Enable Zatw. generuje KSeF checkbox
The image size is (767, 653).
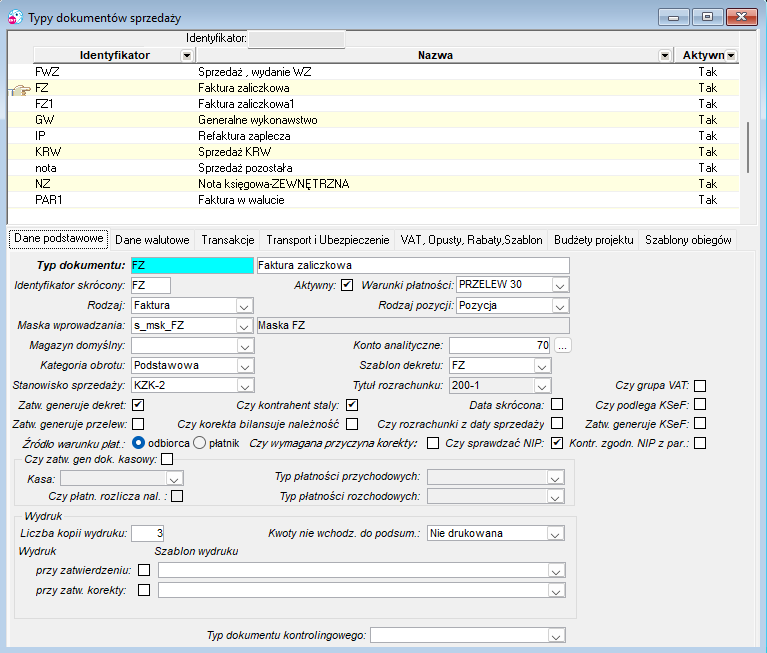click(x=700, y=423)
